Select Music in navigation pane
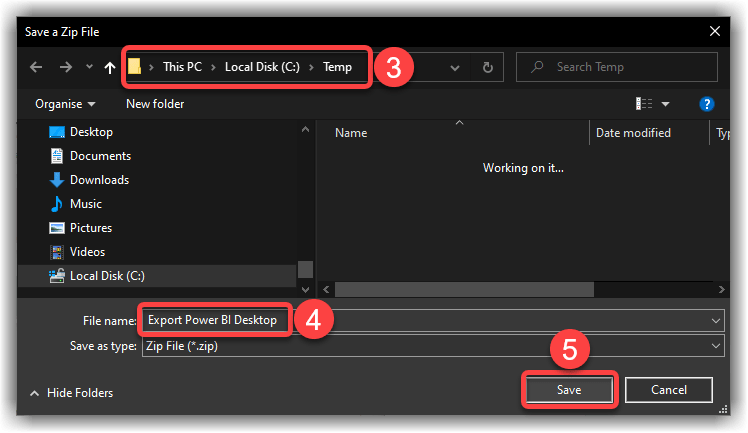The height and width of the screenshot is (433, 748). [x=85, y=204]
